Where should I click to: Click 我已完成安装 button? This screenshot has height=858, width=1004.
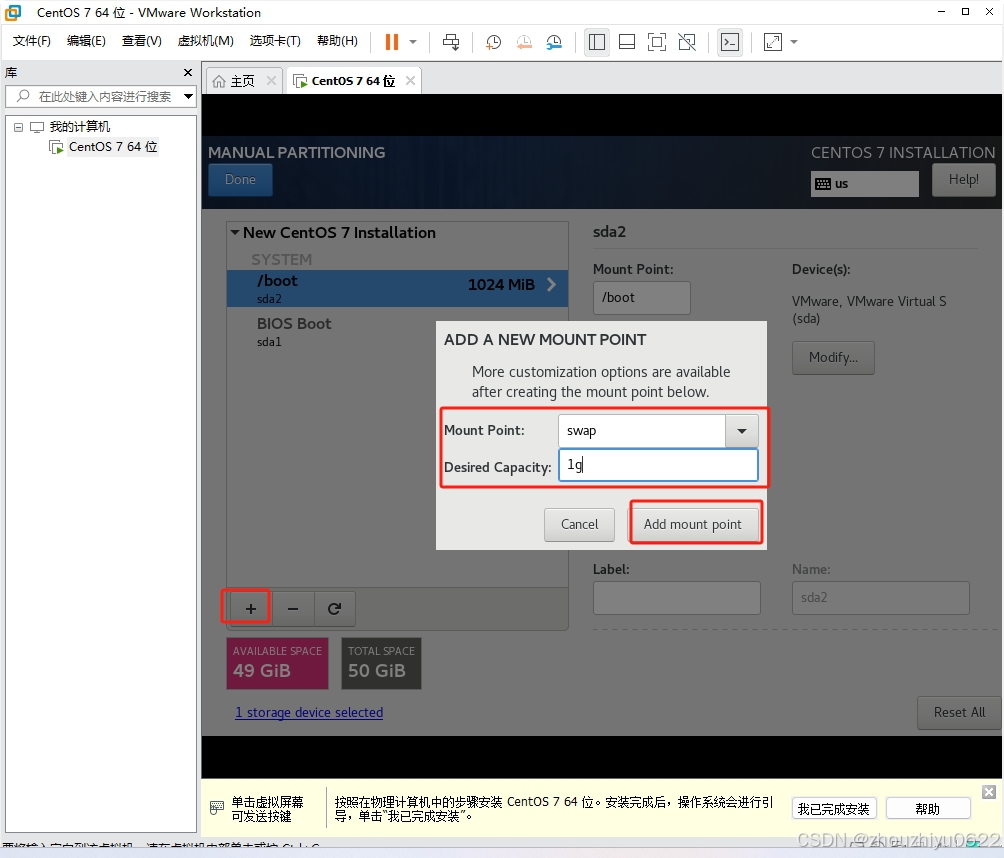(834, 809)
